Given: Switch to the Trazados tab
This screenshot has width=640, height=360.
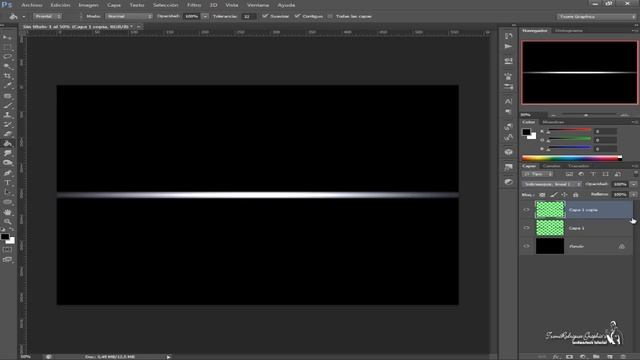Looking at the screenshot, I should click(579, 166).
